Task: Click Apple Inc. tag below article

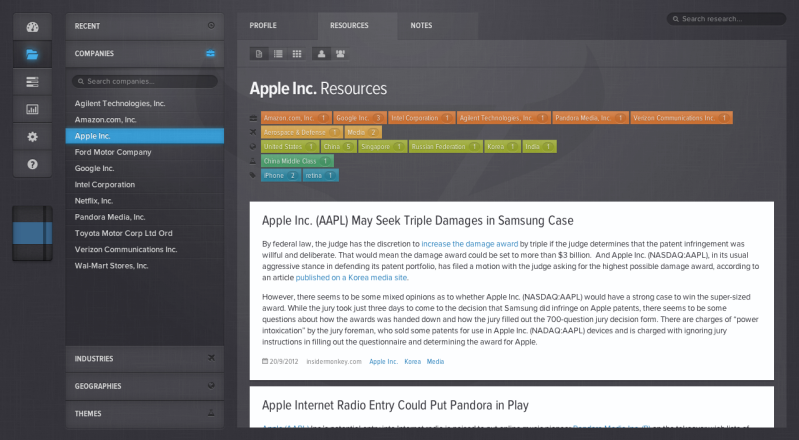Action: 383,361
